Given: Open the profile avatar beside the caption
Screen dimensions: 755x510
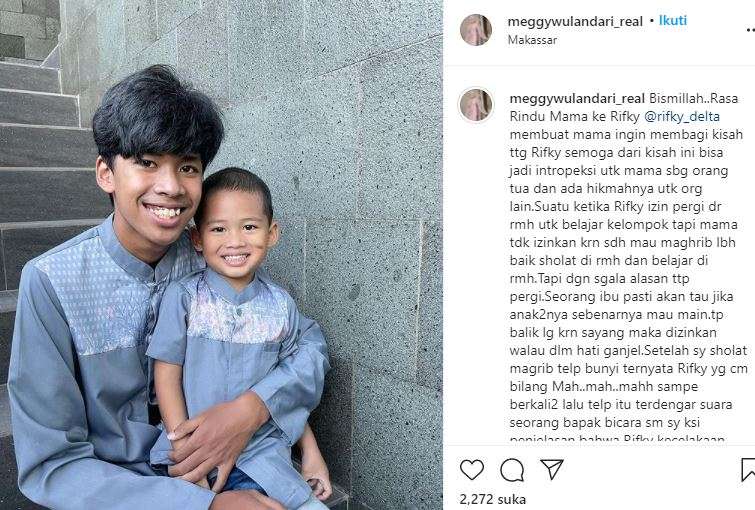Looking at the screenshot, I should coord(476,105).
